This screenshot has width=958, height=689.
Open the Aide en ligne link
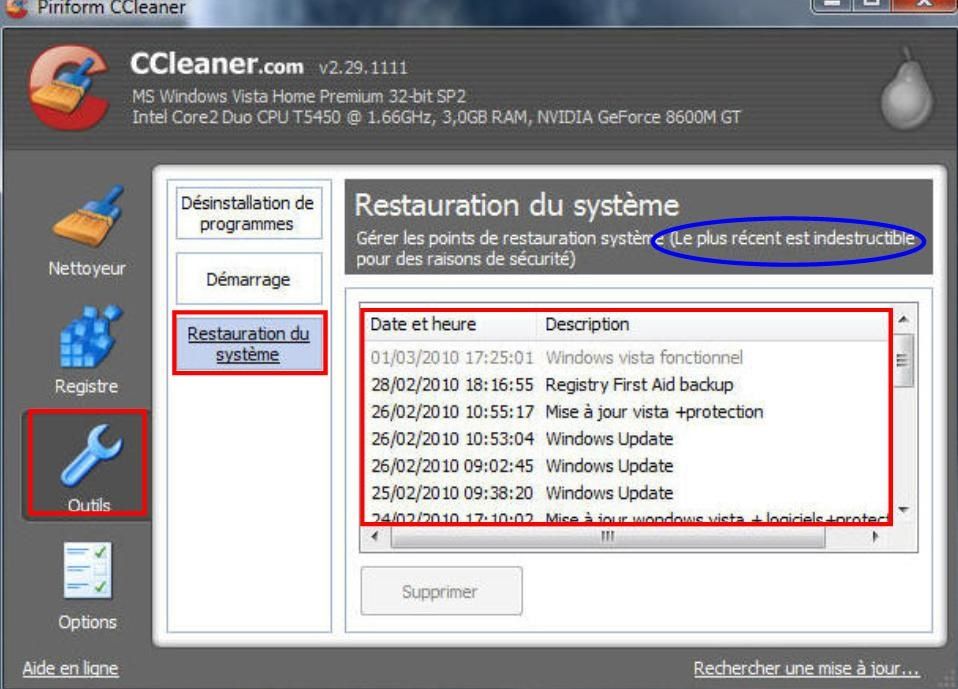[x=70, y=668]
